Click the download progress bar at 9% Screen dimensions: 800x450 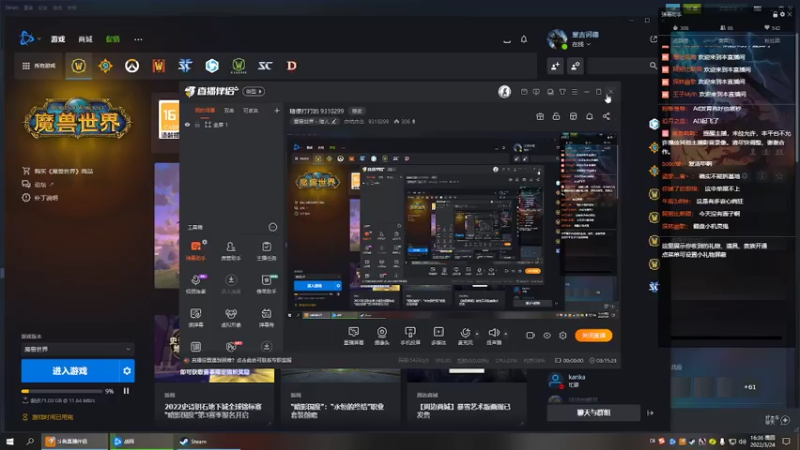pyautogui.click(x=61, y=391)
